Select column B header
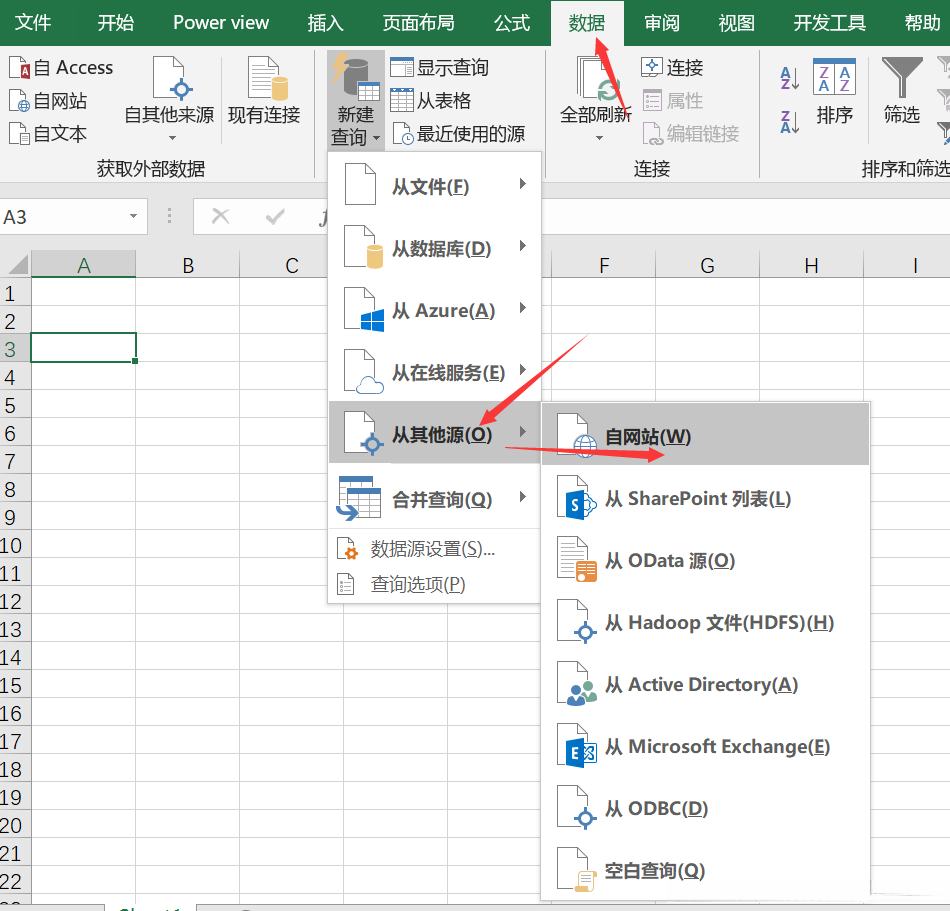This screenshot has height=911, width=950. point(188,265)
